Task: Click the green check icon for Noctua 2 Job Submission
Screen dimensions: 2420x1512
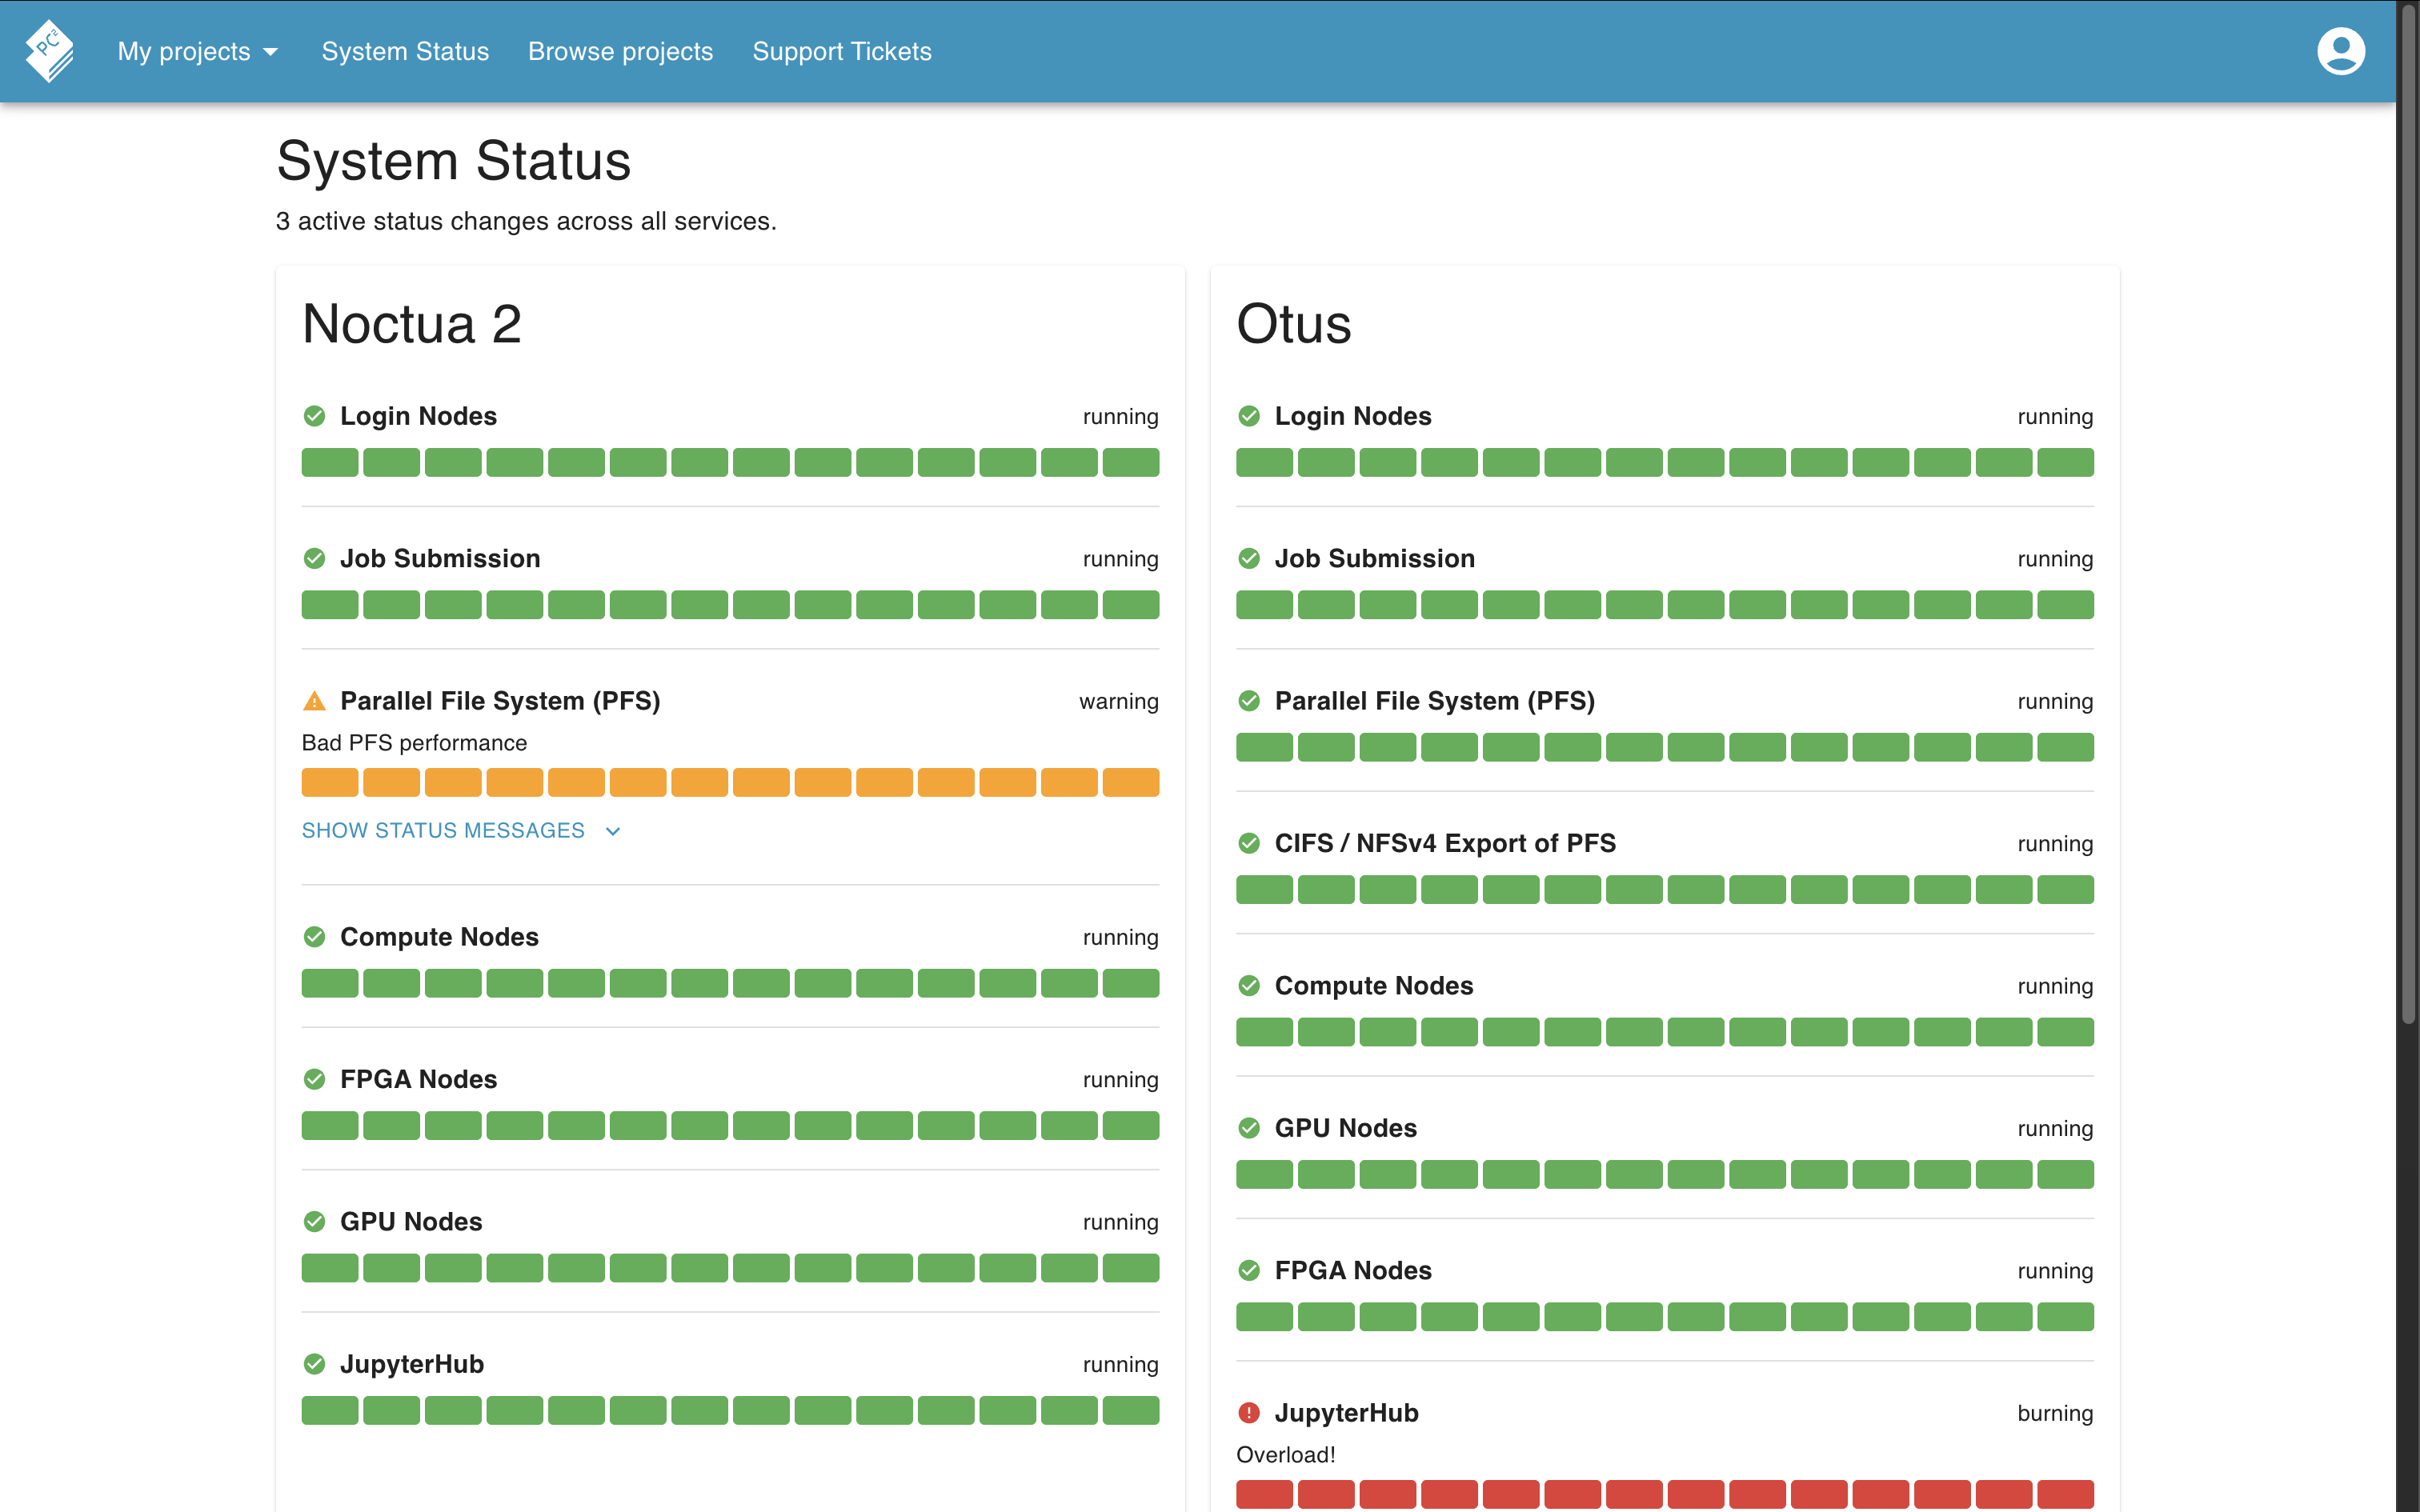Action: click(314, 558)
